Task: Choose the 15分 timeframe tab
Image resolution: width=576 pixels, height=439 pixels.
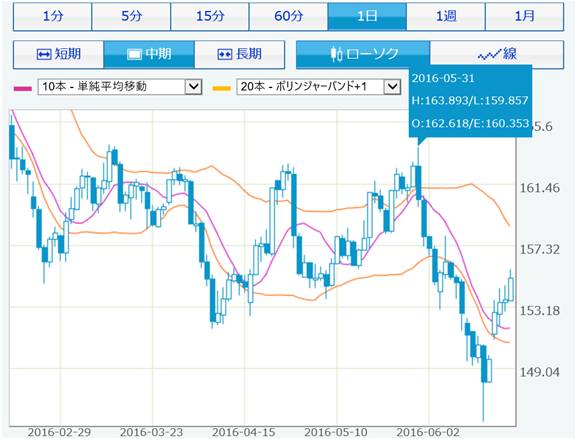Action: coord(210,17)
